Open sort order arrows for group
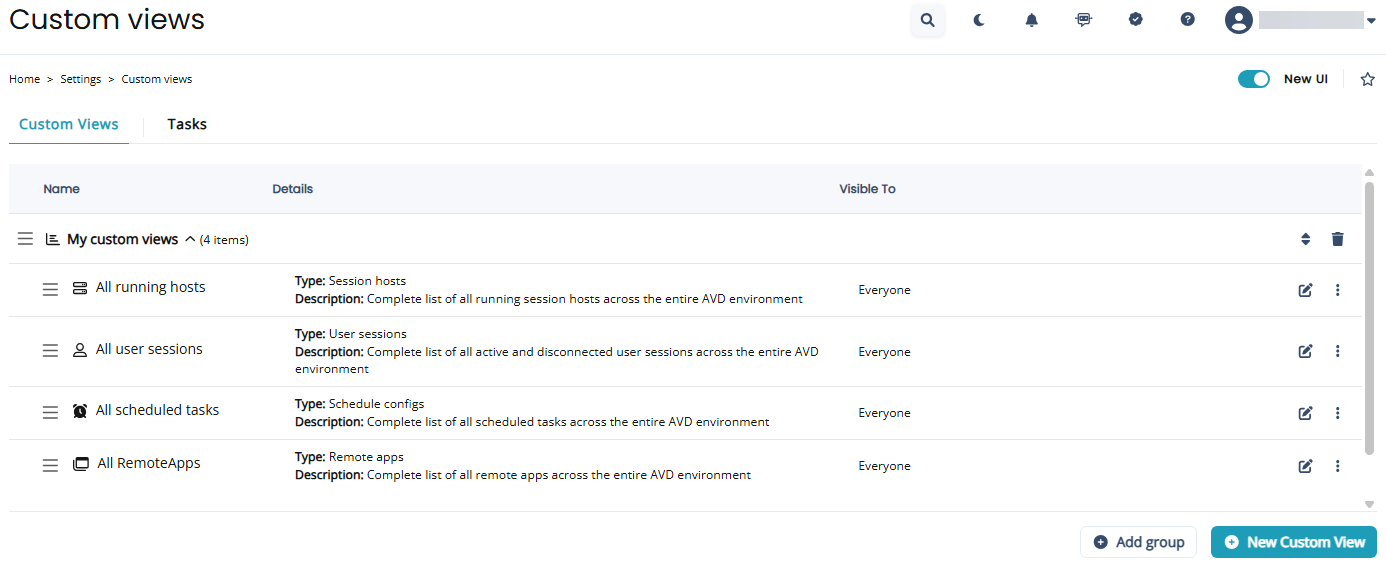The width and height of the screenshot is (1386, 562). (1305, 239)
